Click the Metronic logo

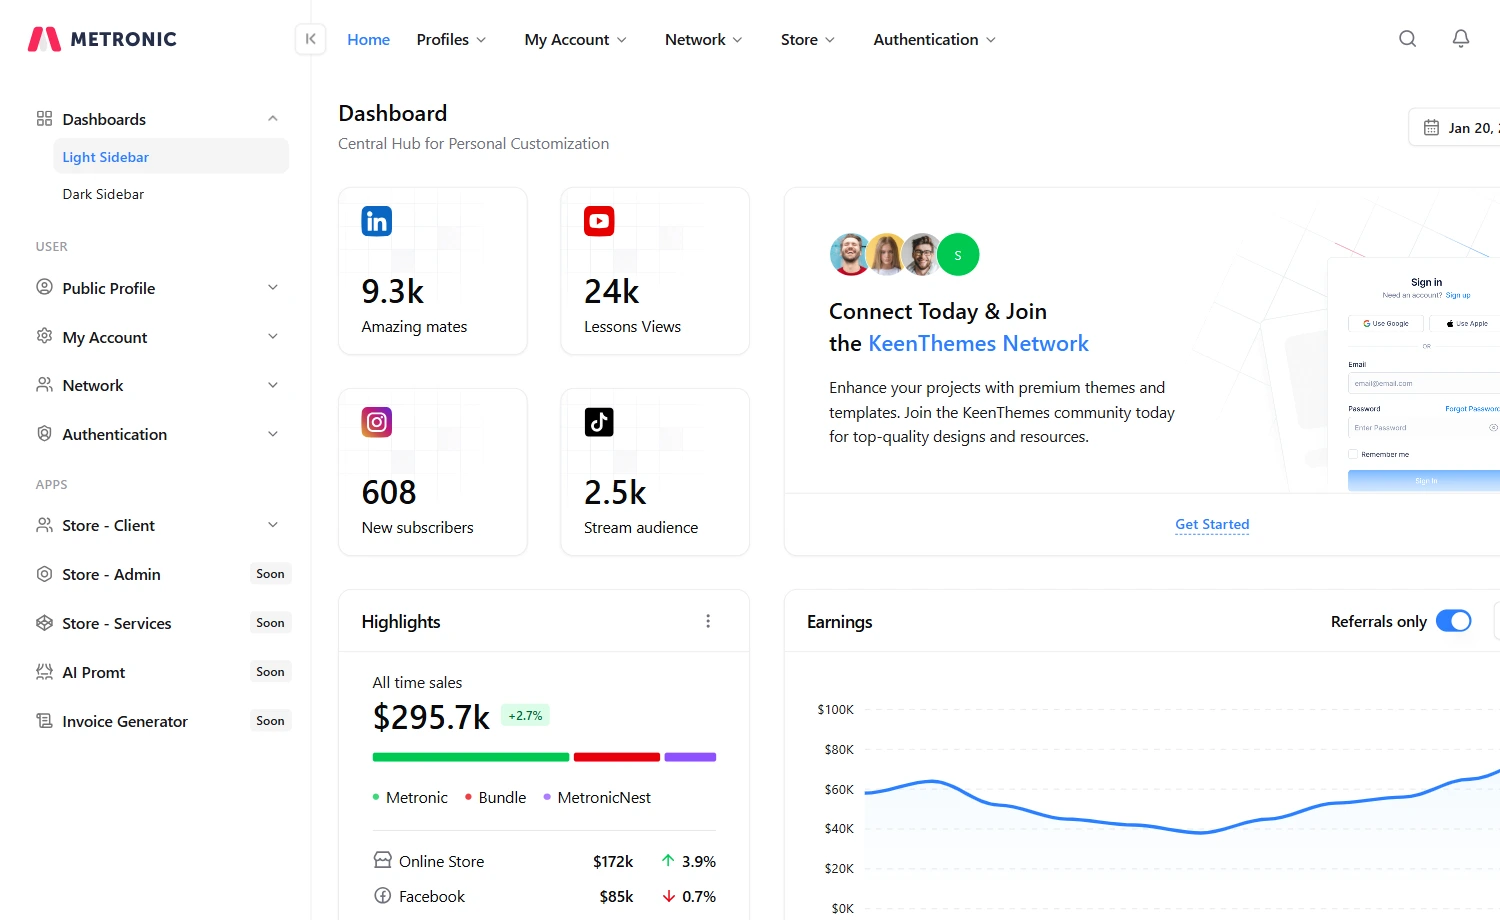click(102, 39)
